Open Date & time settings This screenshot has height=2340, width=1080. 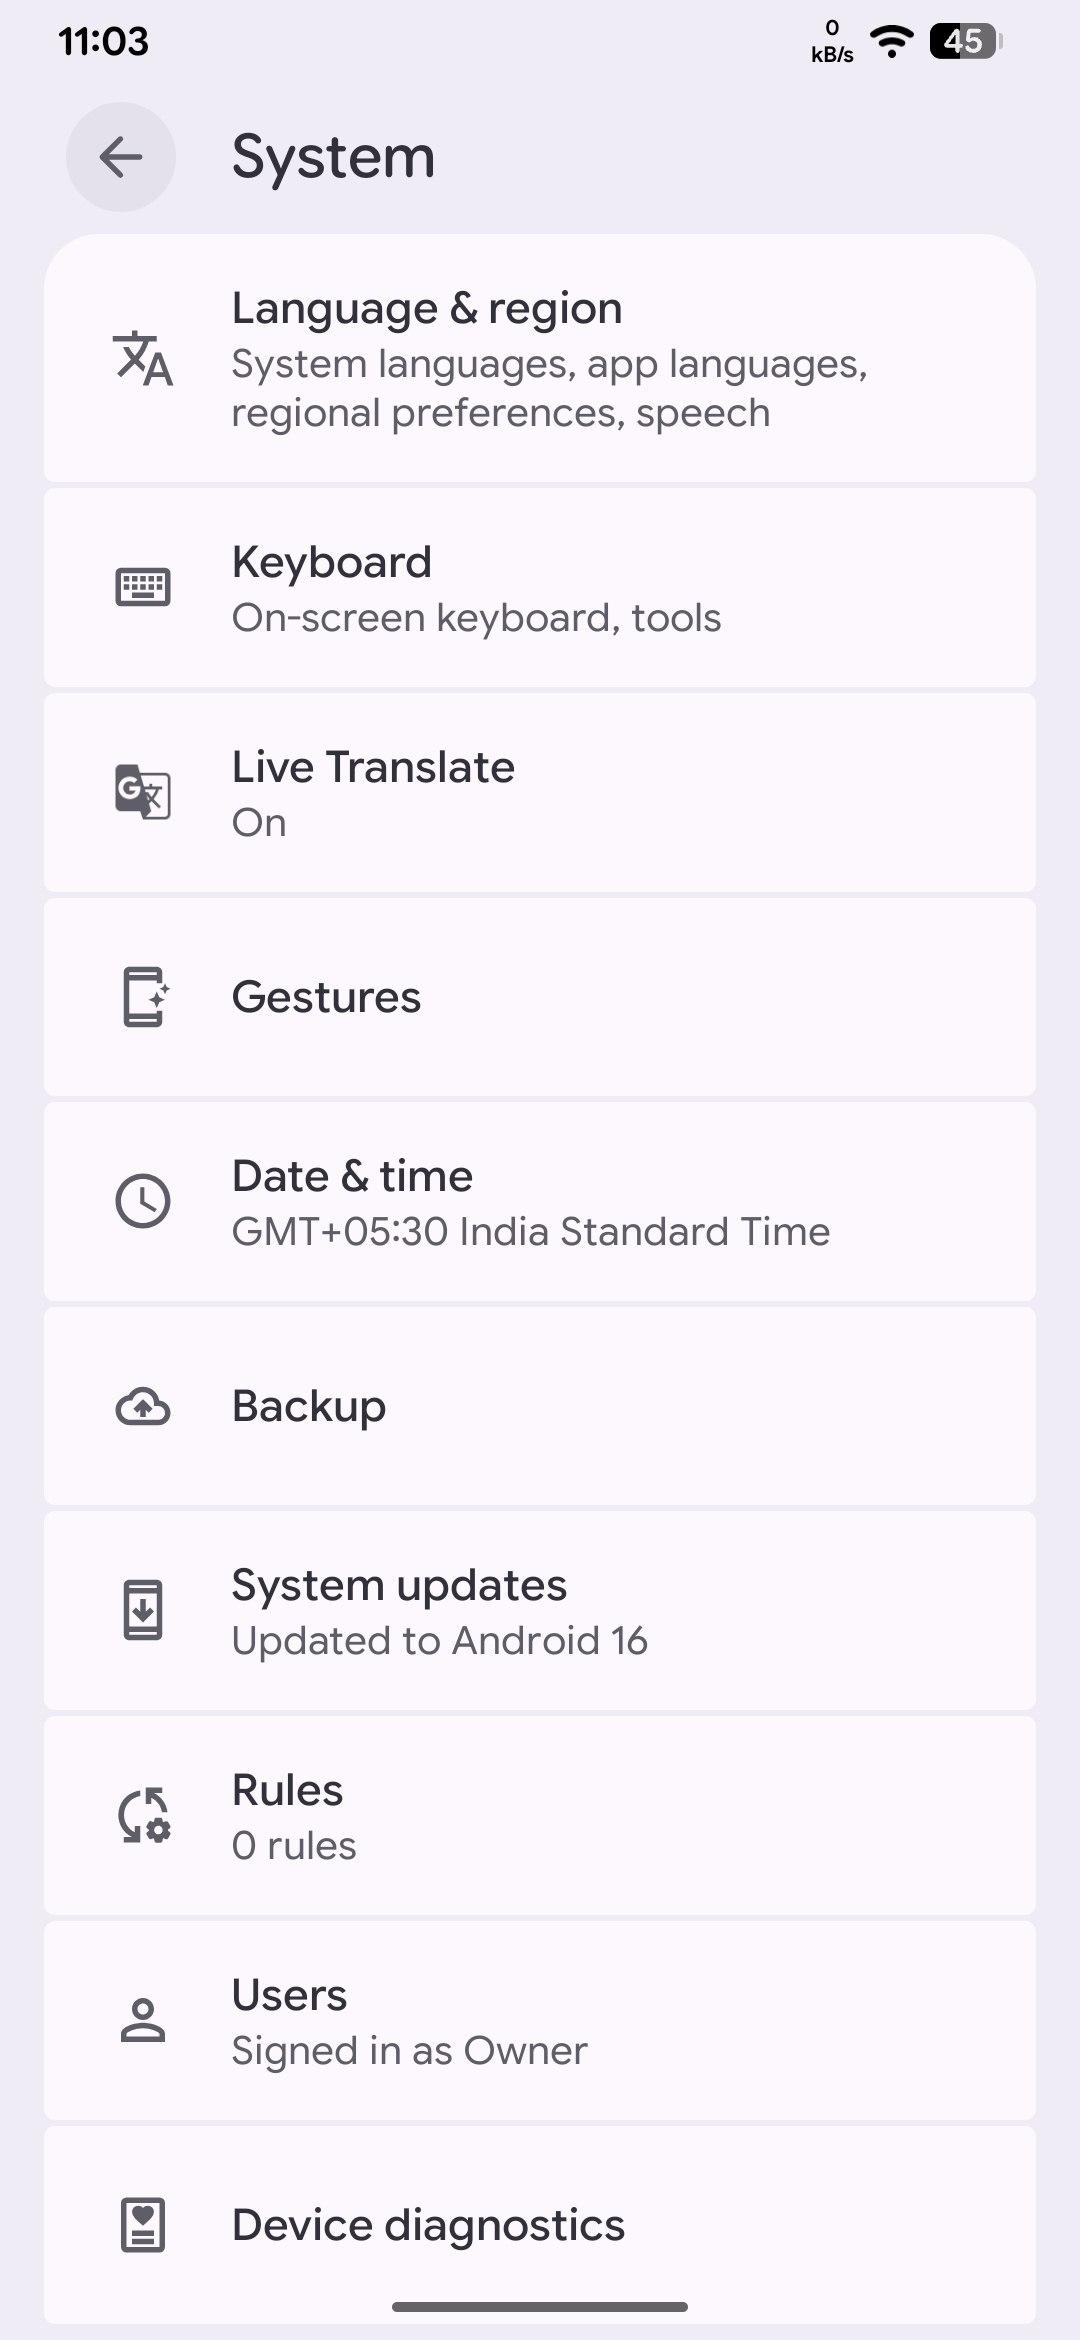tap(530, 1202)
